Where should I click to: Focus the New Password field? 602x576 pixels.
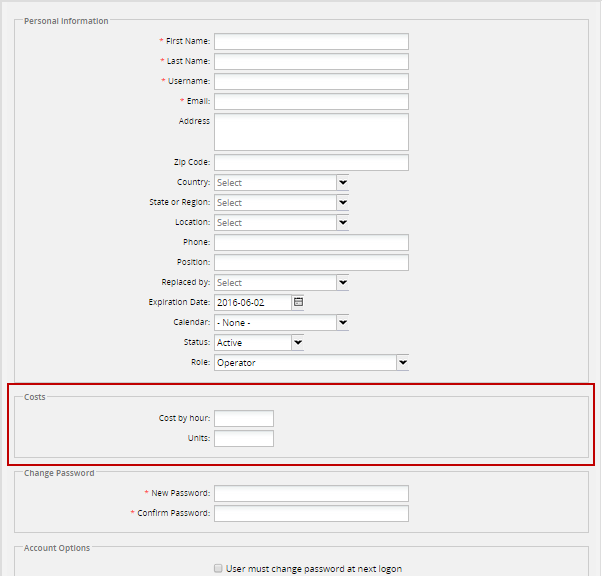click(311, 494)
